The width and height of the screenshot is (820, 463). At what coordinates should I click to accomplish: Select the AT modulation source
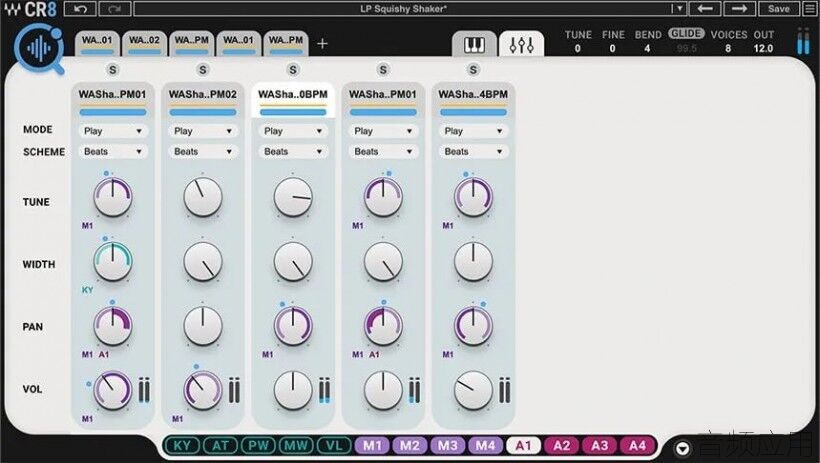coord(220,446)
